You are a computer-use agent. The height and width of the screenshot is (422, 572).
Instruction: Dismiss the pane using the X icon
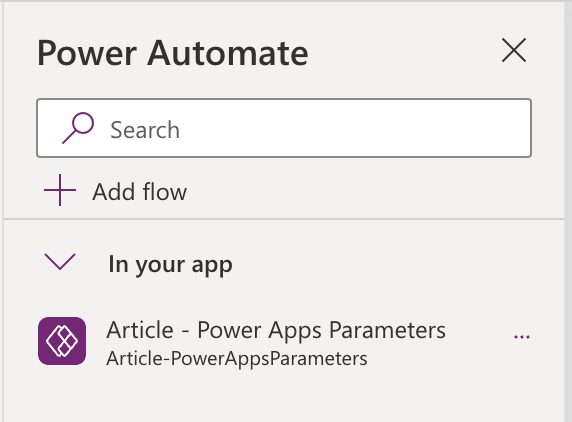[514, 50]
